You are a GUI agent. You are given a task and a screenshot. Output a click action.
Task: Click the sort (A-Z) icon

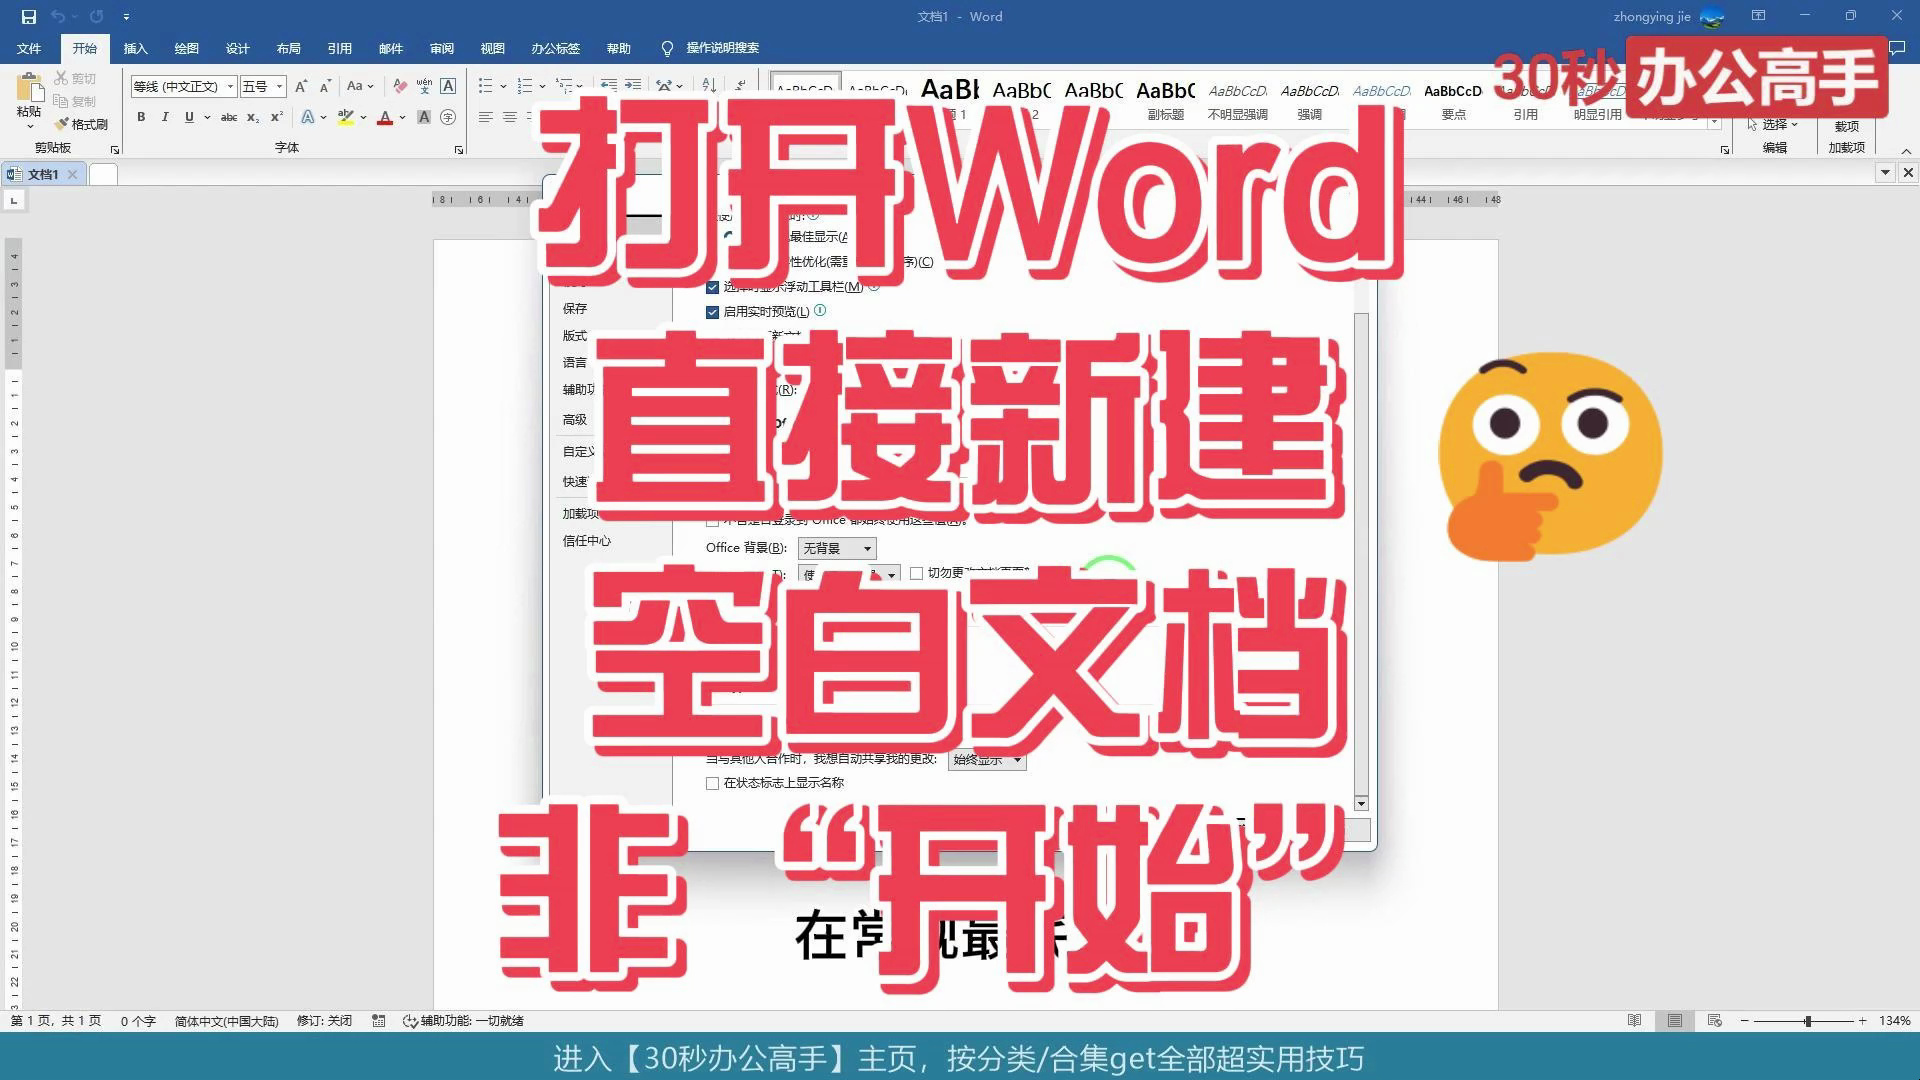click(709, 86)
